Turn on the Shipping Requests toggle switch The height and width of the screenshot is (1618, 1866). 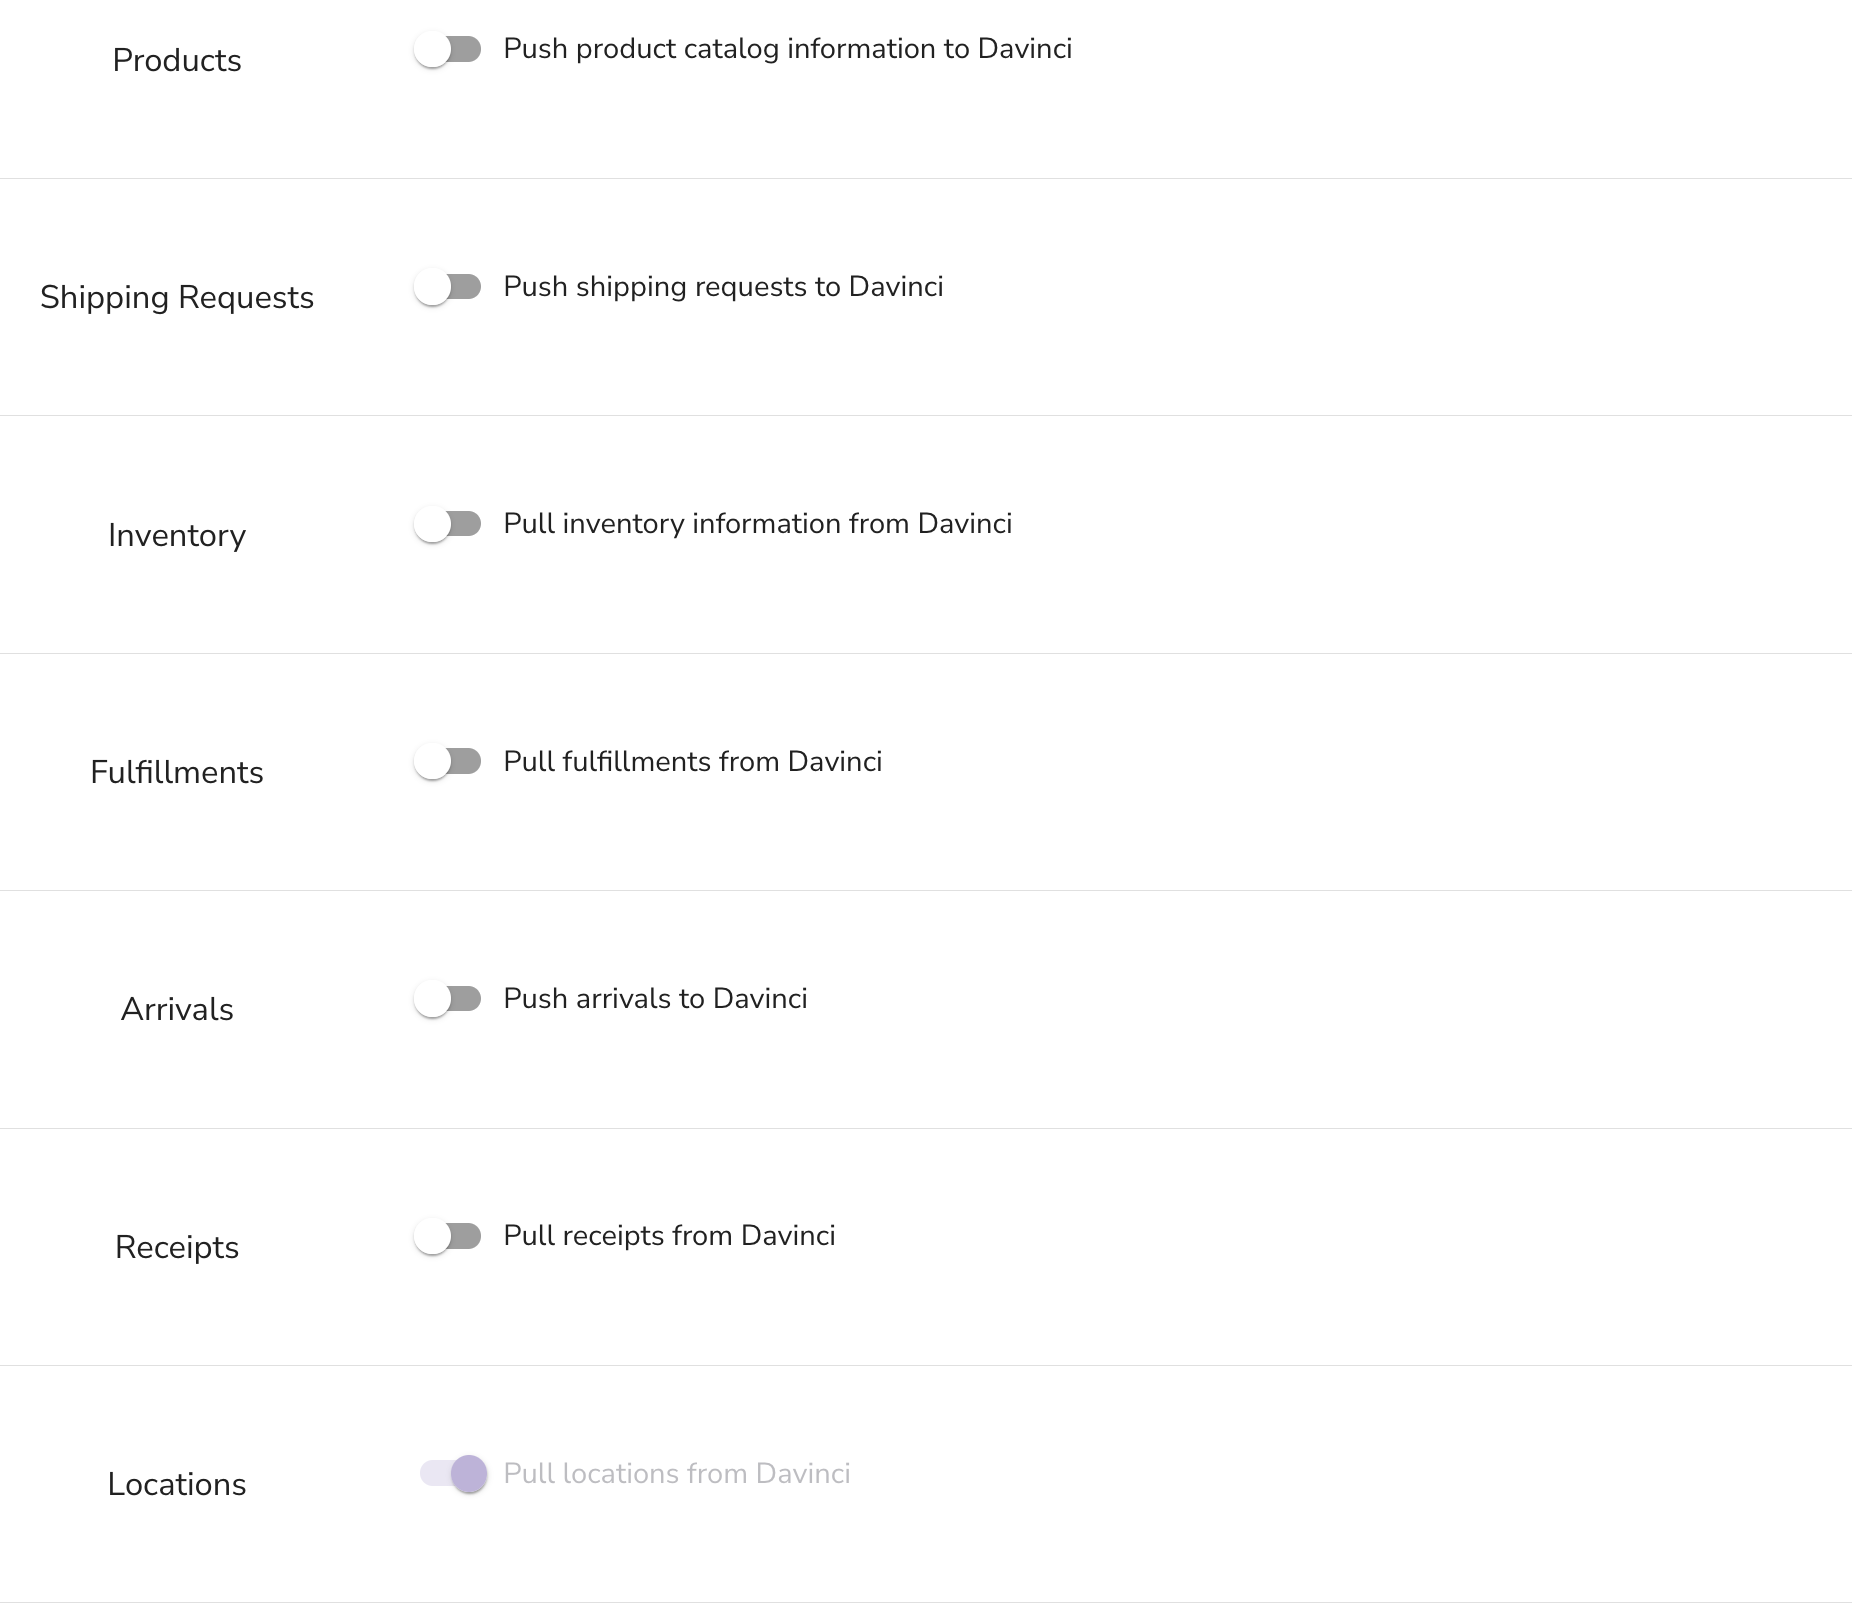point(448,287)
